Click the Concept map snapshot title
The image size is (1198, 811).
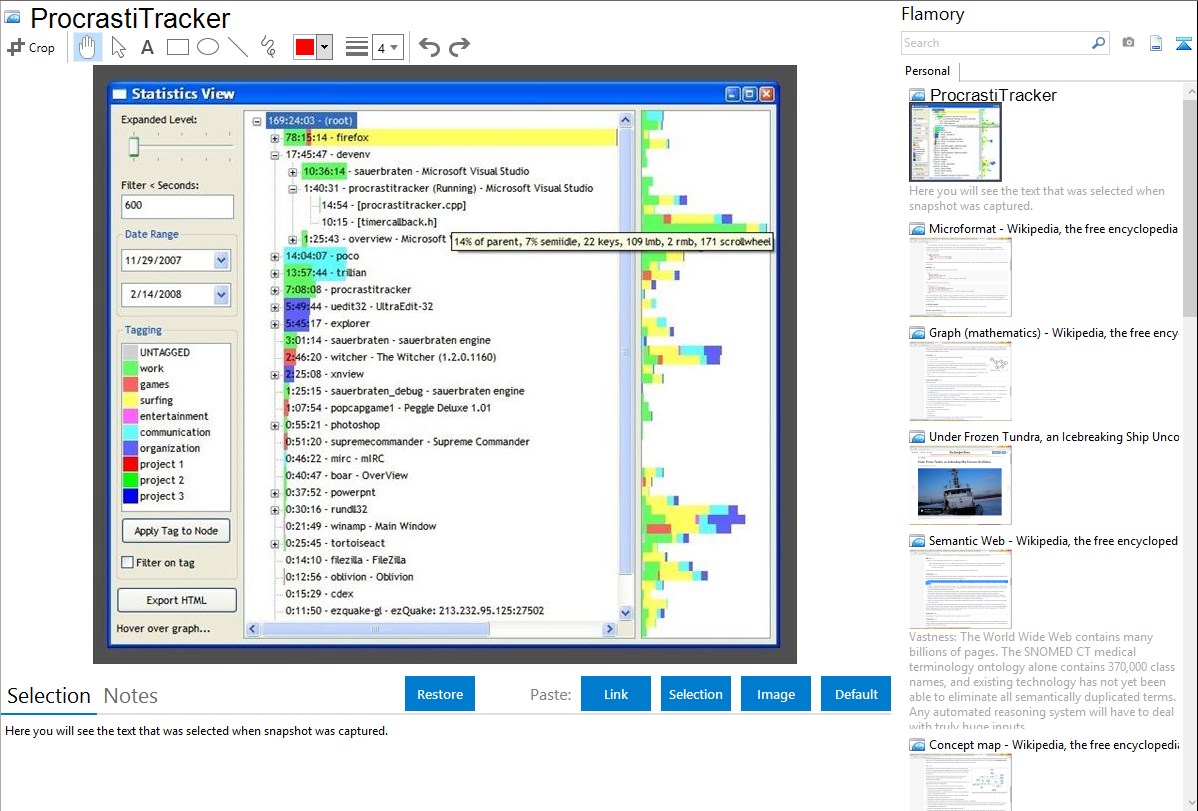tap(1054, 745)
